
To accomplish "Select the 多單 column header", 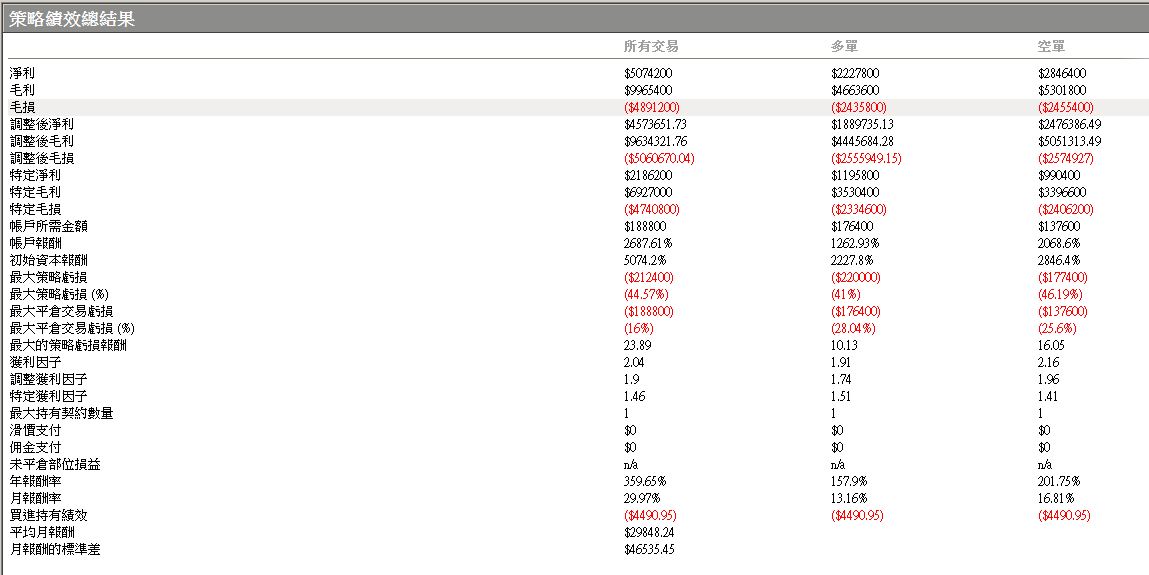I will (x=844, y=46).
